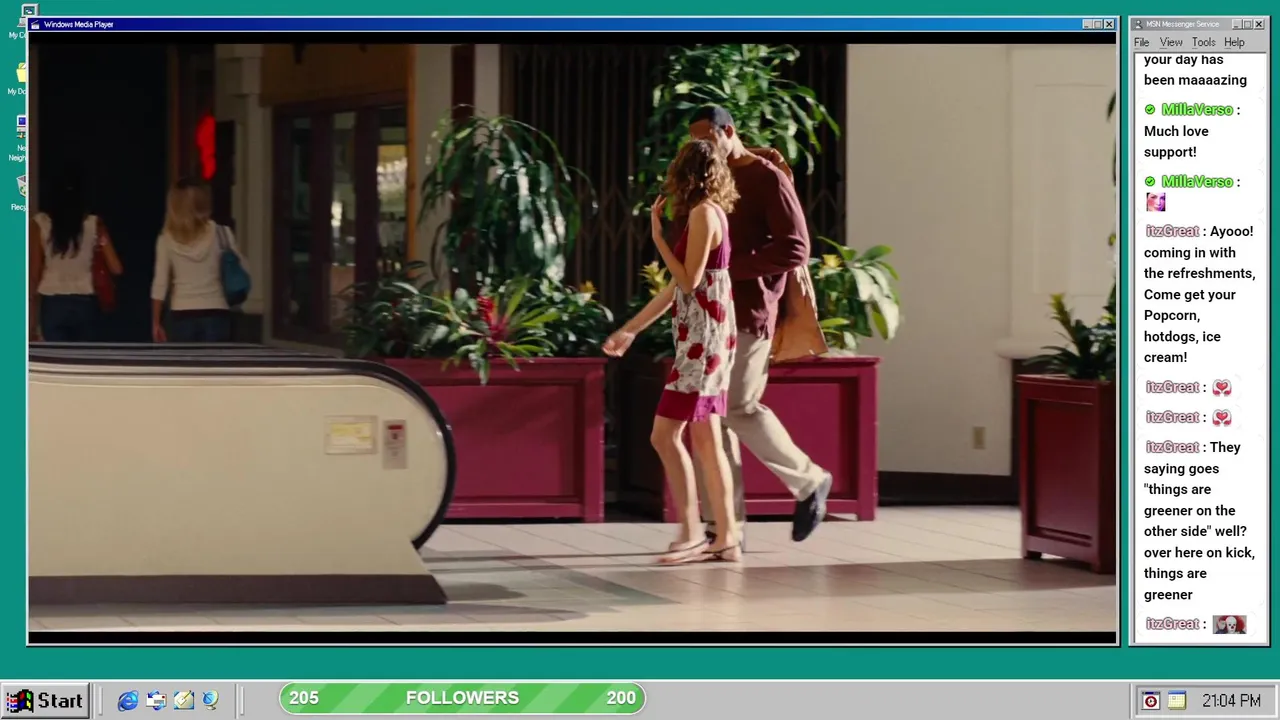Open Network Neighborhood desktop icon
The height and width of the screenshot is (720, 1280).
20,138
